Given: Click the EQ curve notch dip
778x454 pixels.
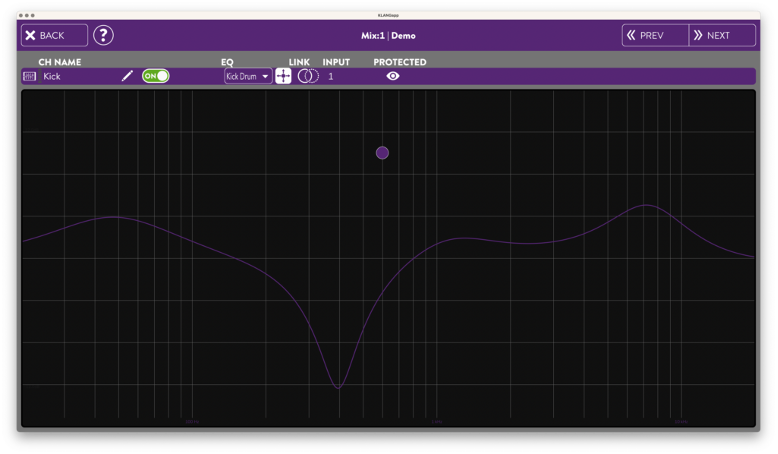Looking at the screenshot, I should click(338, 386).
